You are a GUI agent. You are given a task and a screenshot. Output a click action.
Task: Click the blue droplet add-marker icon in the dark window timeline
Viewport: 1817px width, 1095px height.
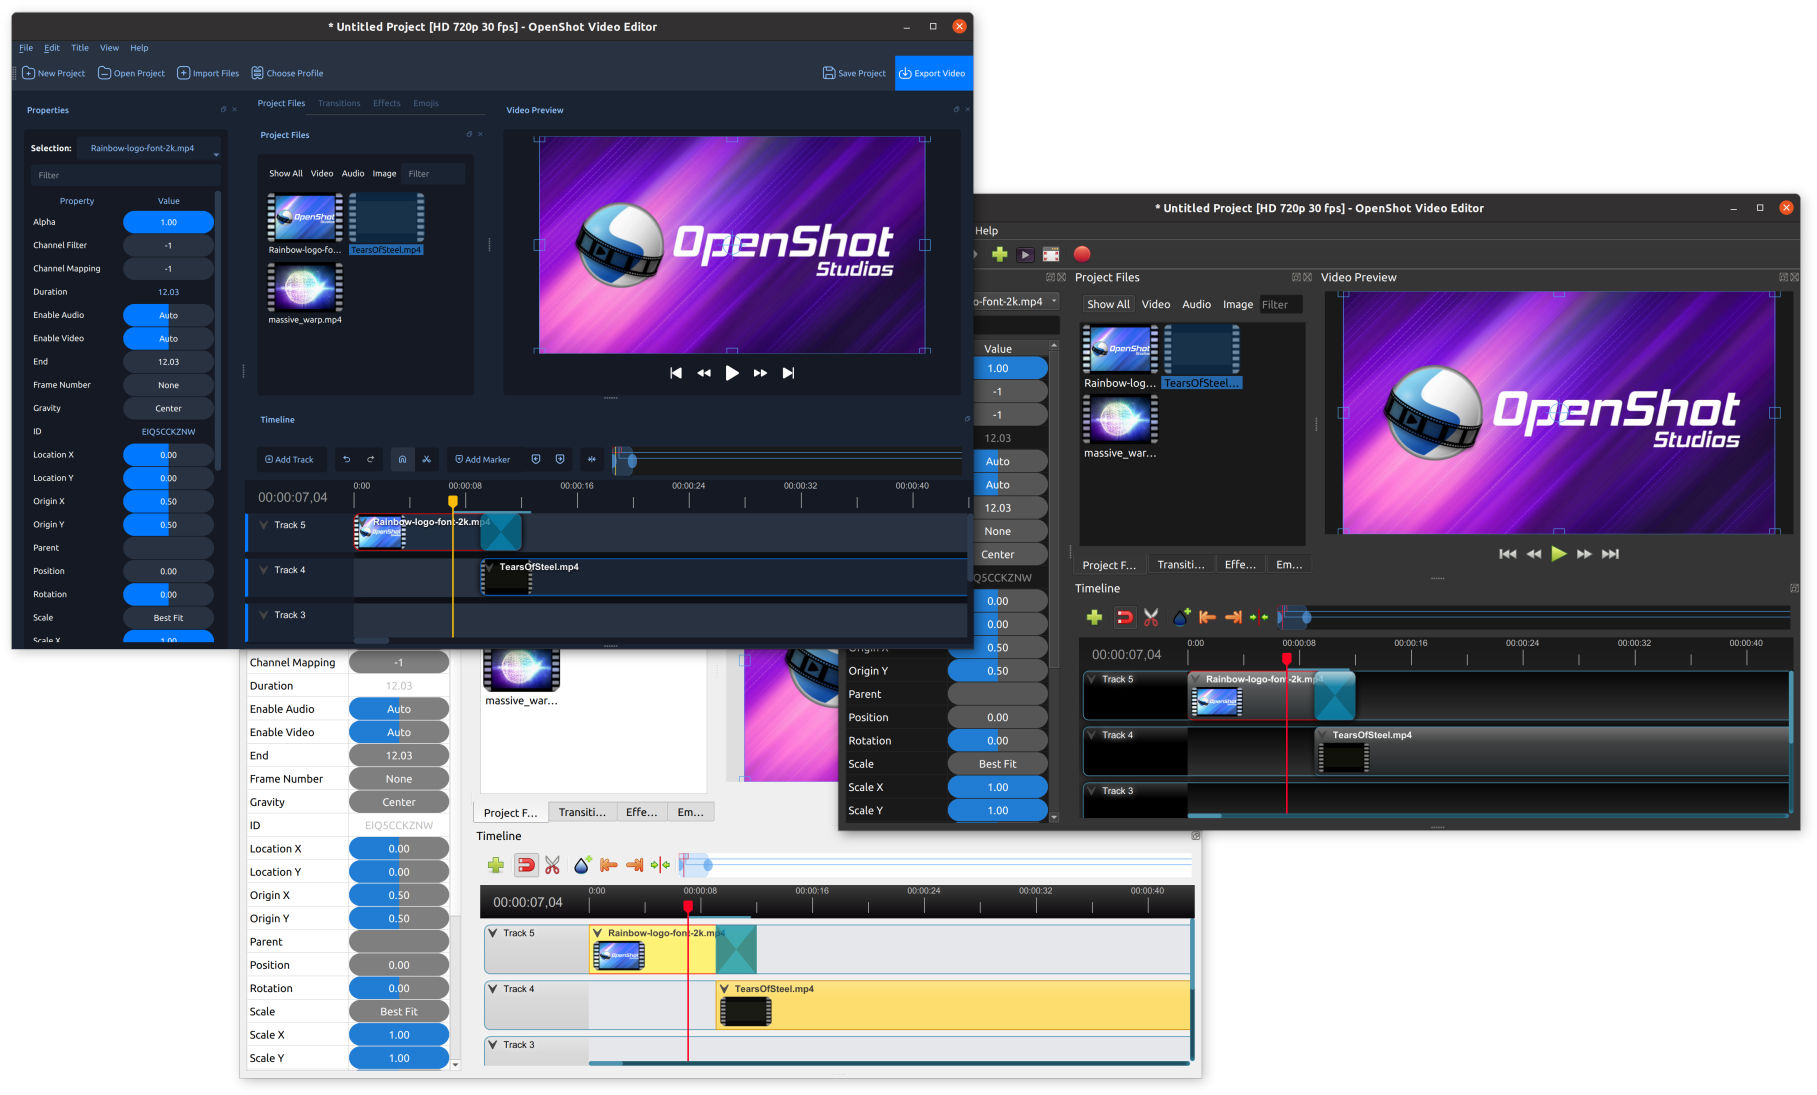(x=1181, y=617)
